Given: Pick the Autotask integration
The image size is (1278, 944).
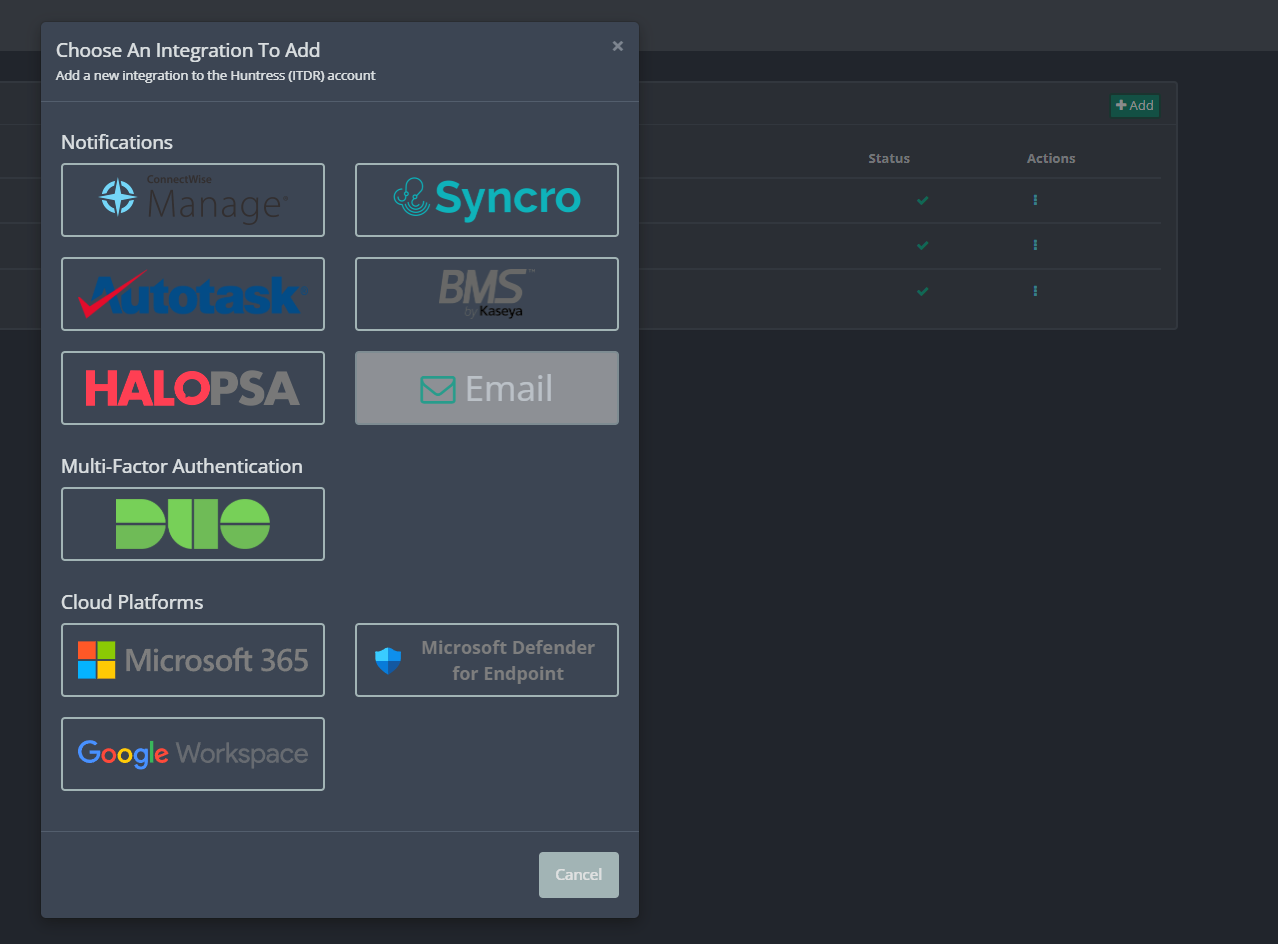Looking at the screenshot, I should (193, 294).
